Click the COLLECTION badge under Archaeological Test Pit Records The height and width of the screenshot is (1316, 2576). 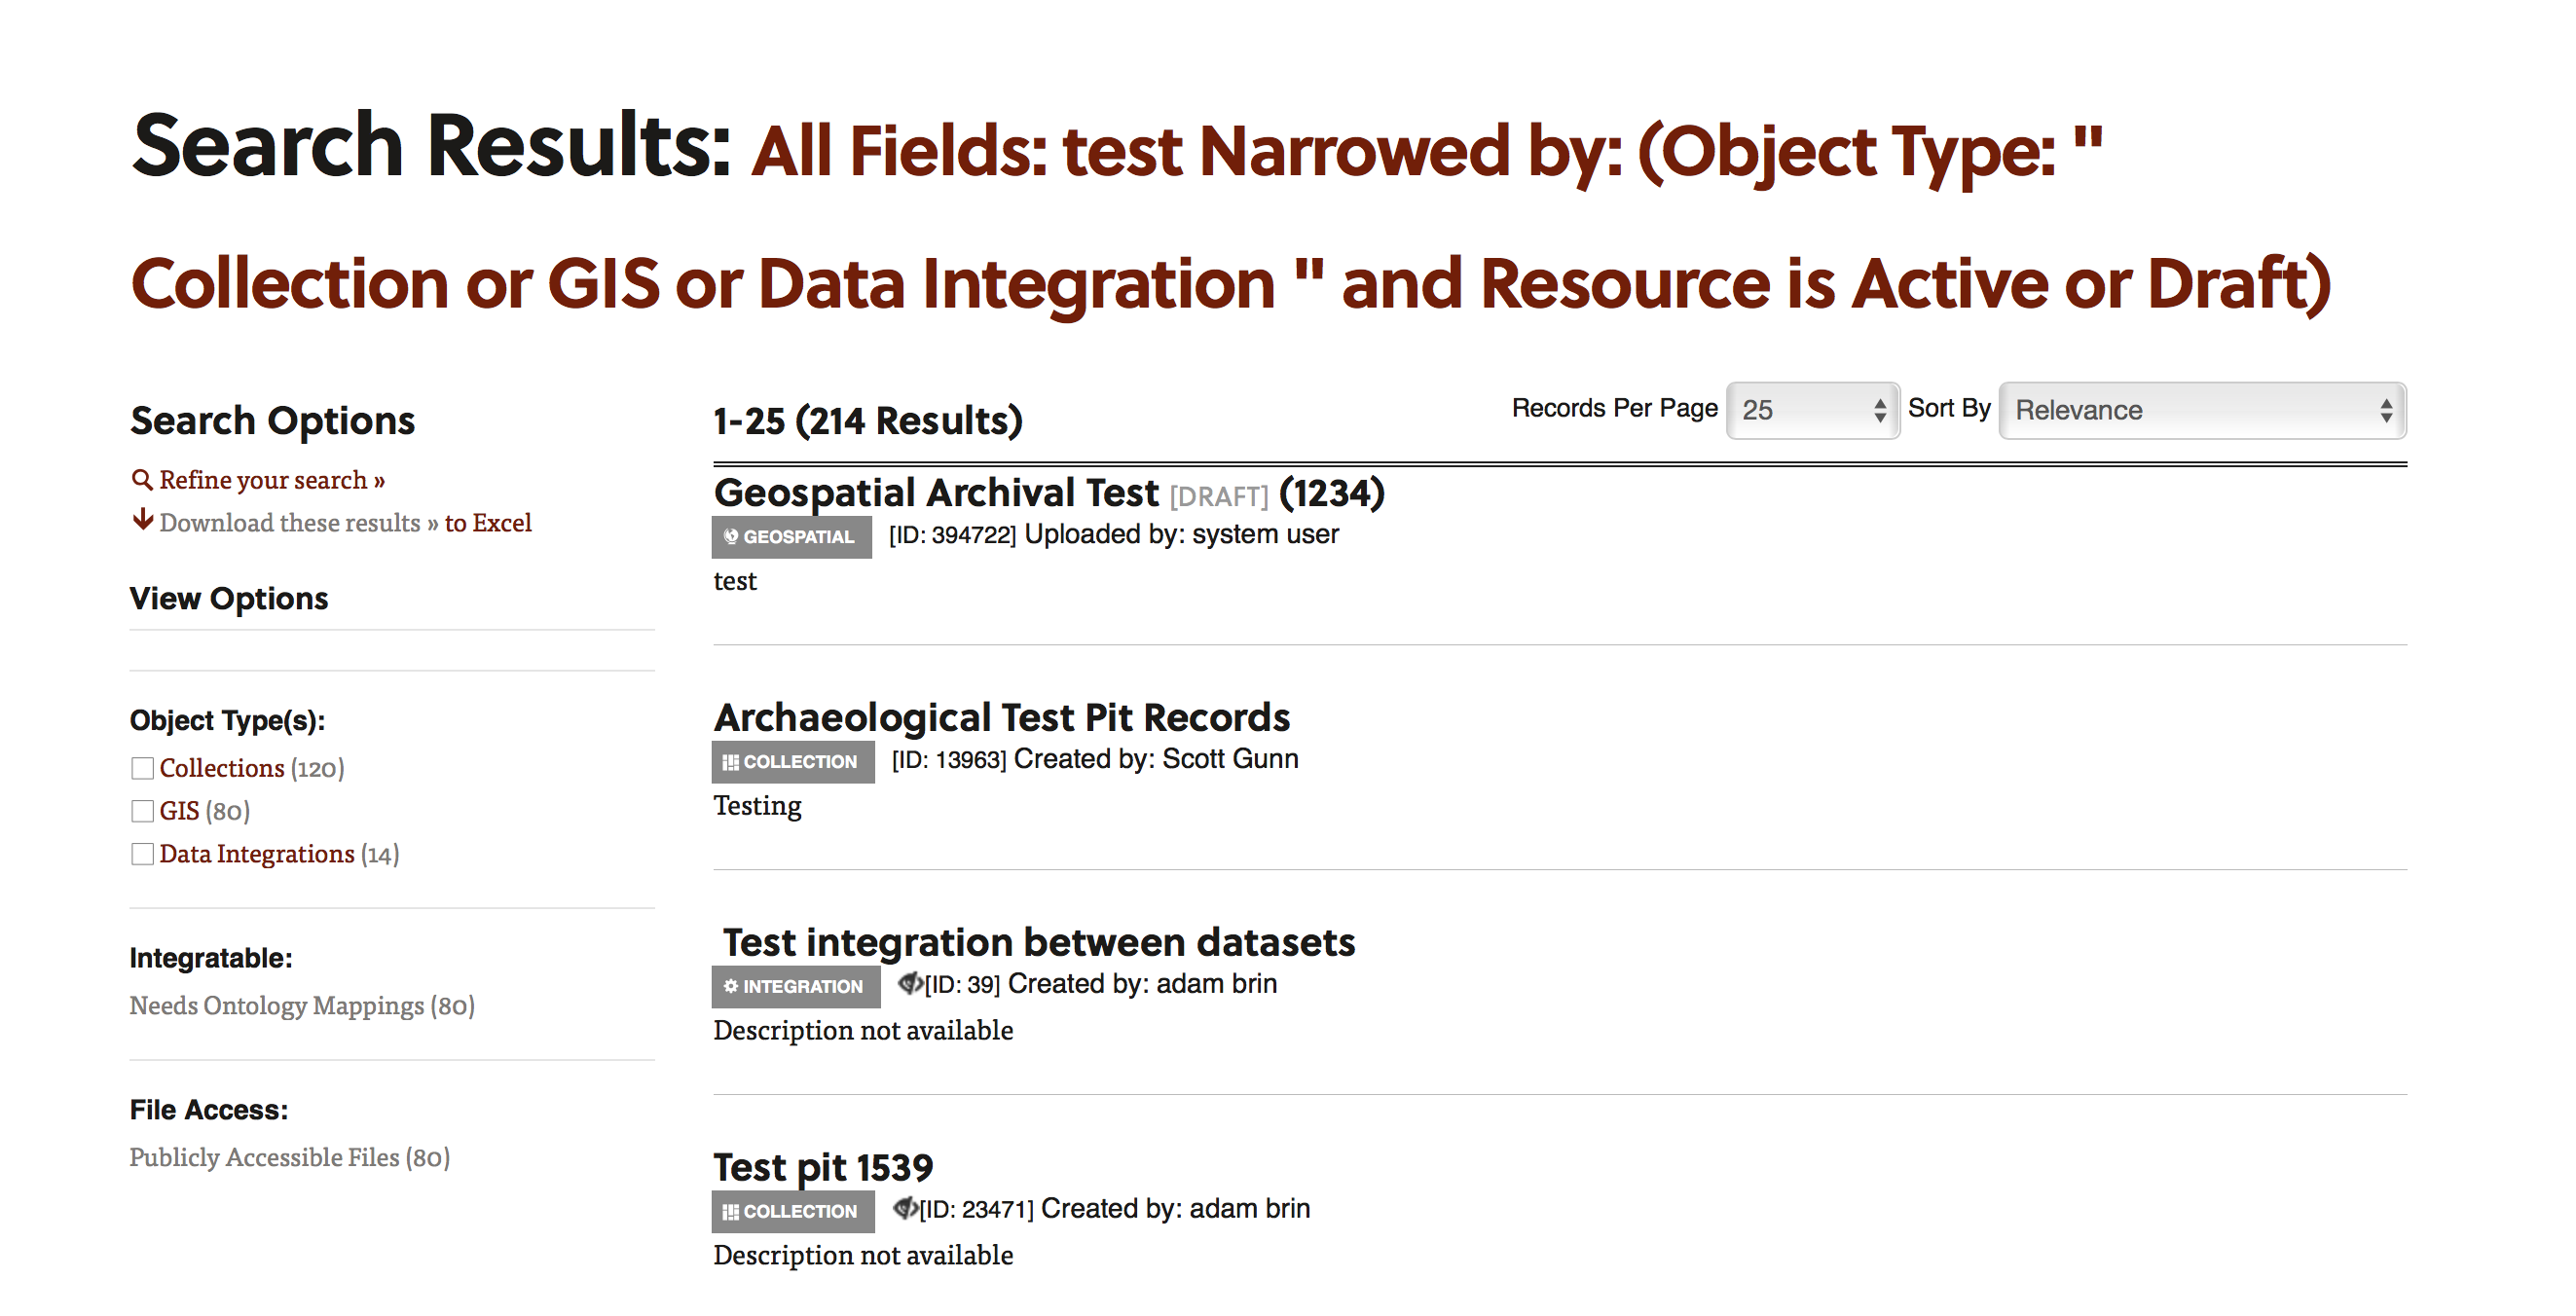pos(793,762)
